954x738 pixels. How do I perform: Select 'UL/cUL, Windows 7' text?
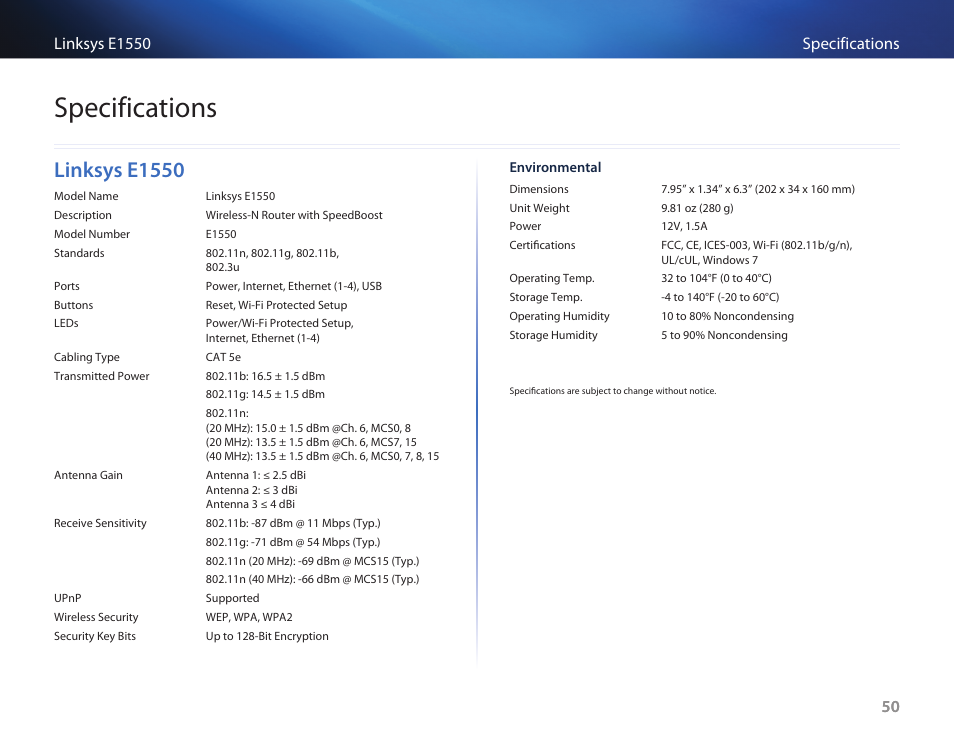(709, 260)
